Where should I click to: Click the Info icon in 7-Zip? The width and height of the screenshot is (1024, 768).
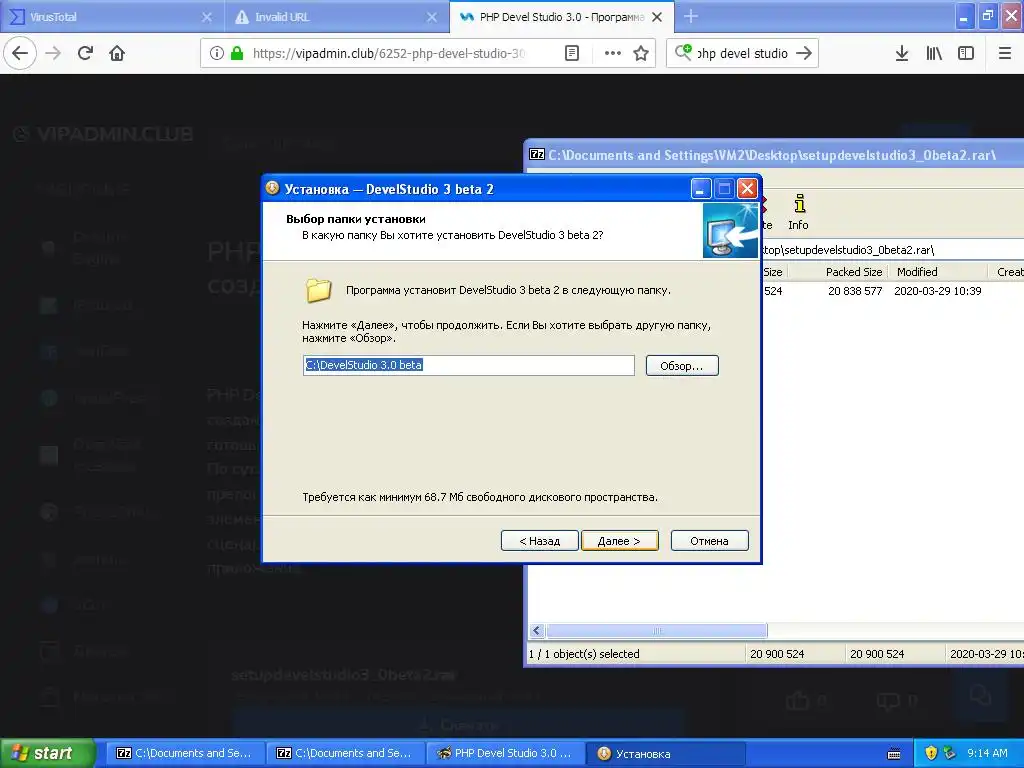(798, 212)
